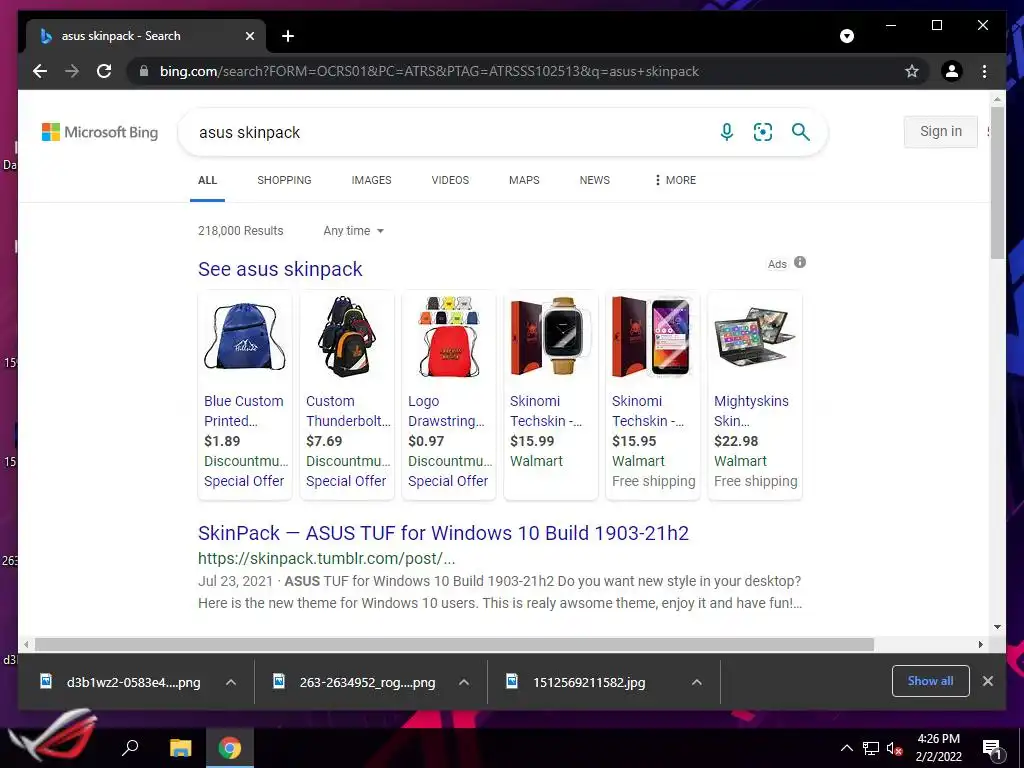Expand the MORE search categories menu
1024x768 pixels.
click(x=675, y=180)
